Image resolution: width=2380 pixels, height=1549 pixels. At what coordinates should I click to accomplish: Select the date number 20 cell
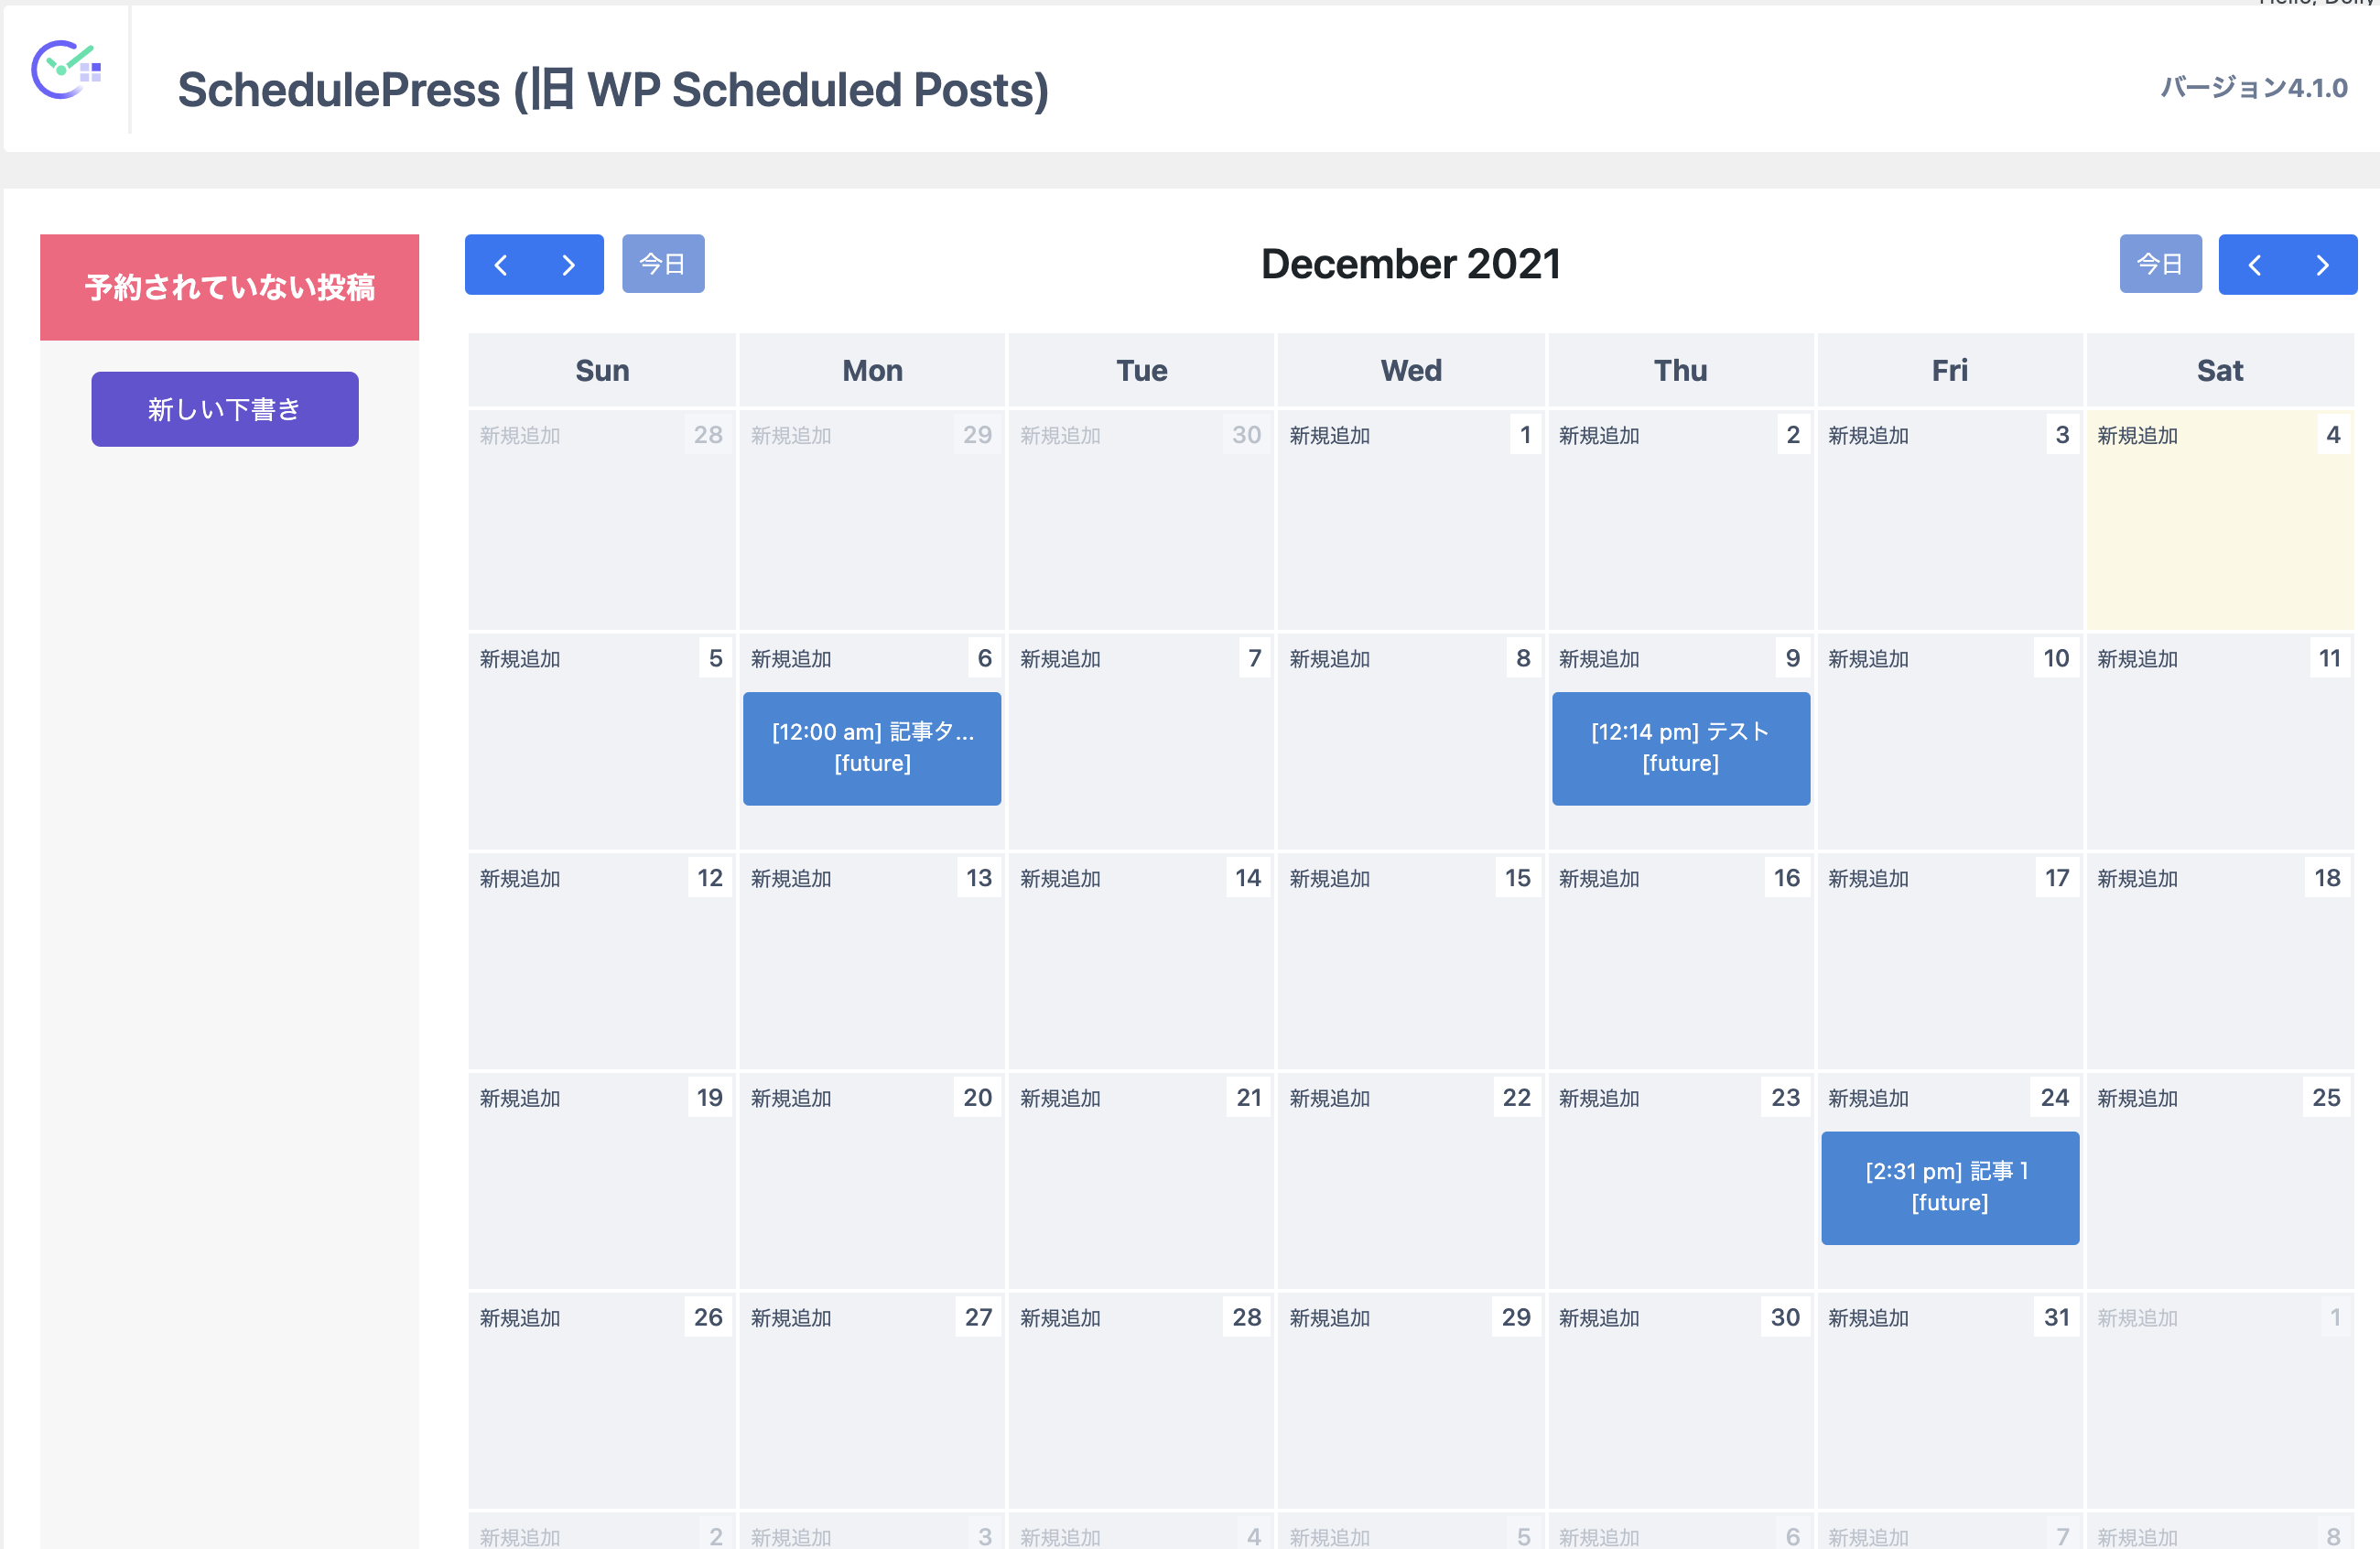(x=977, y=1097)
